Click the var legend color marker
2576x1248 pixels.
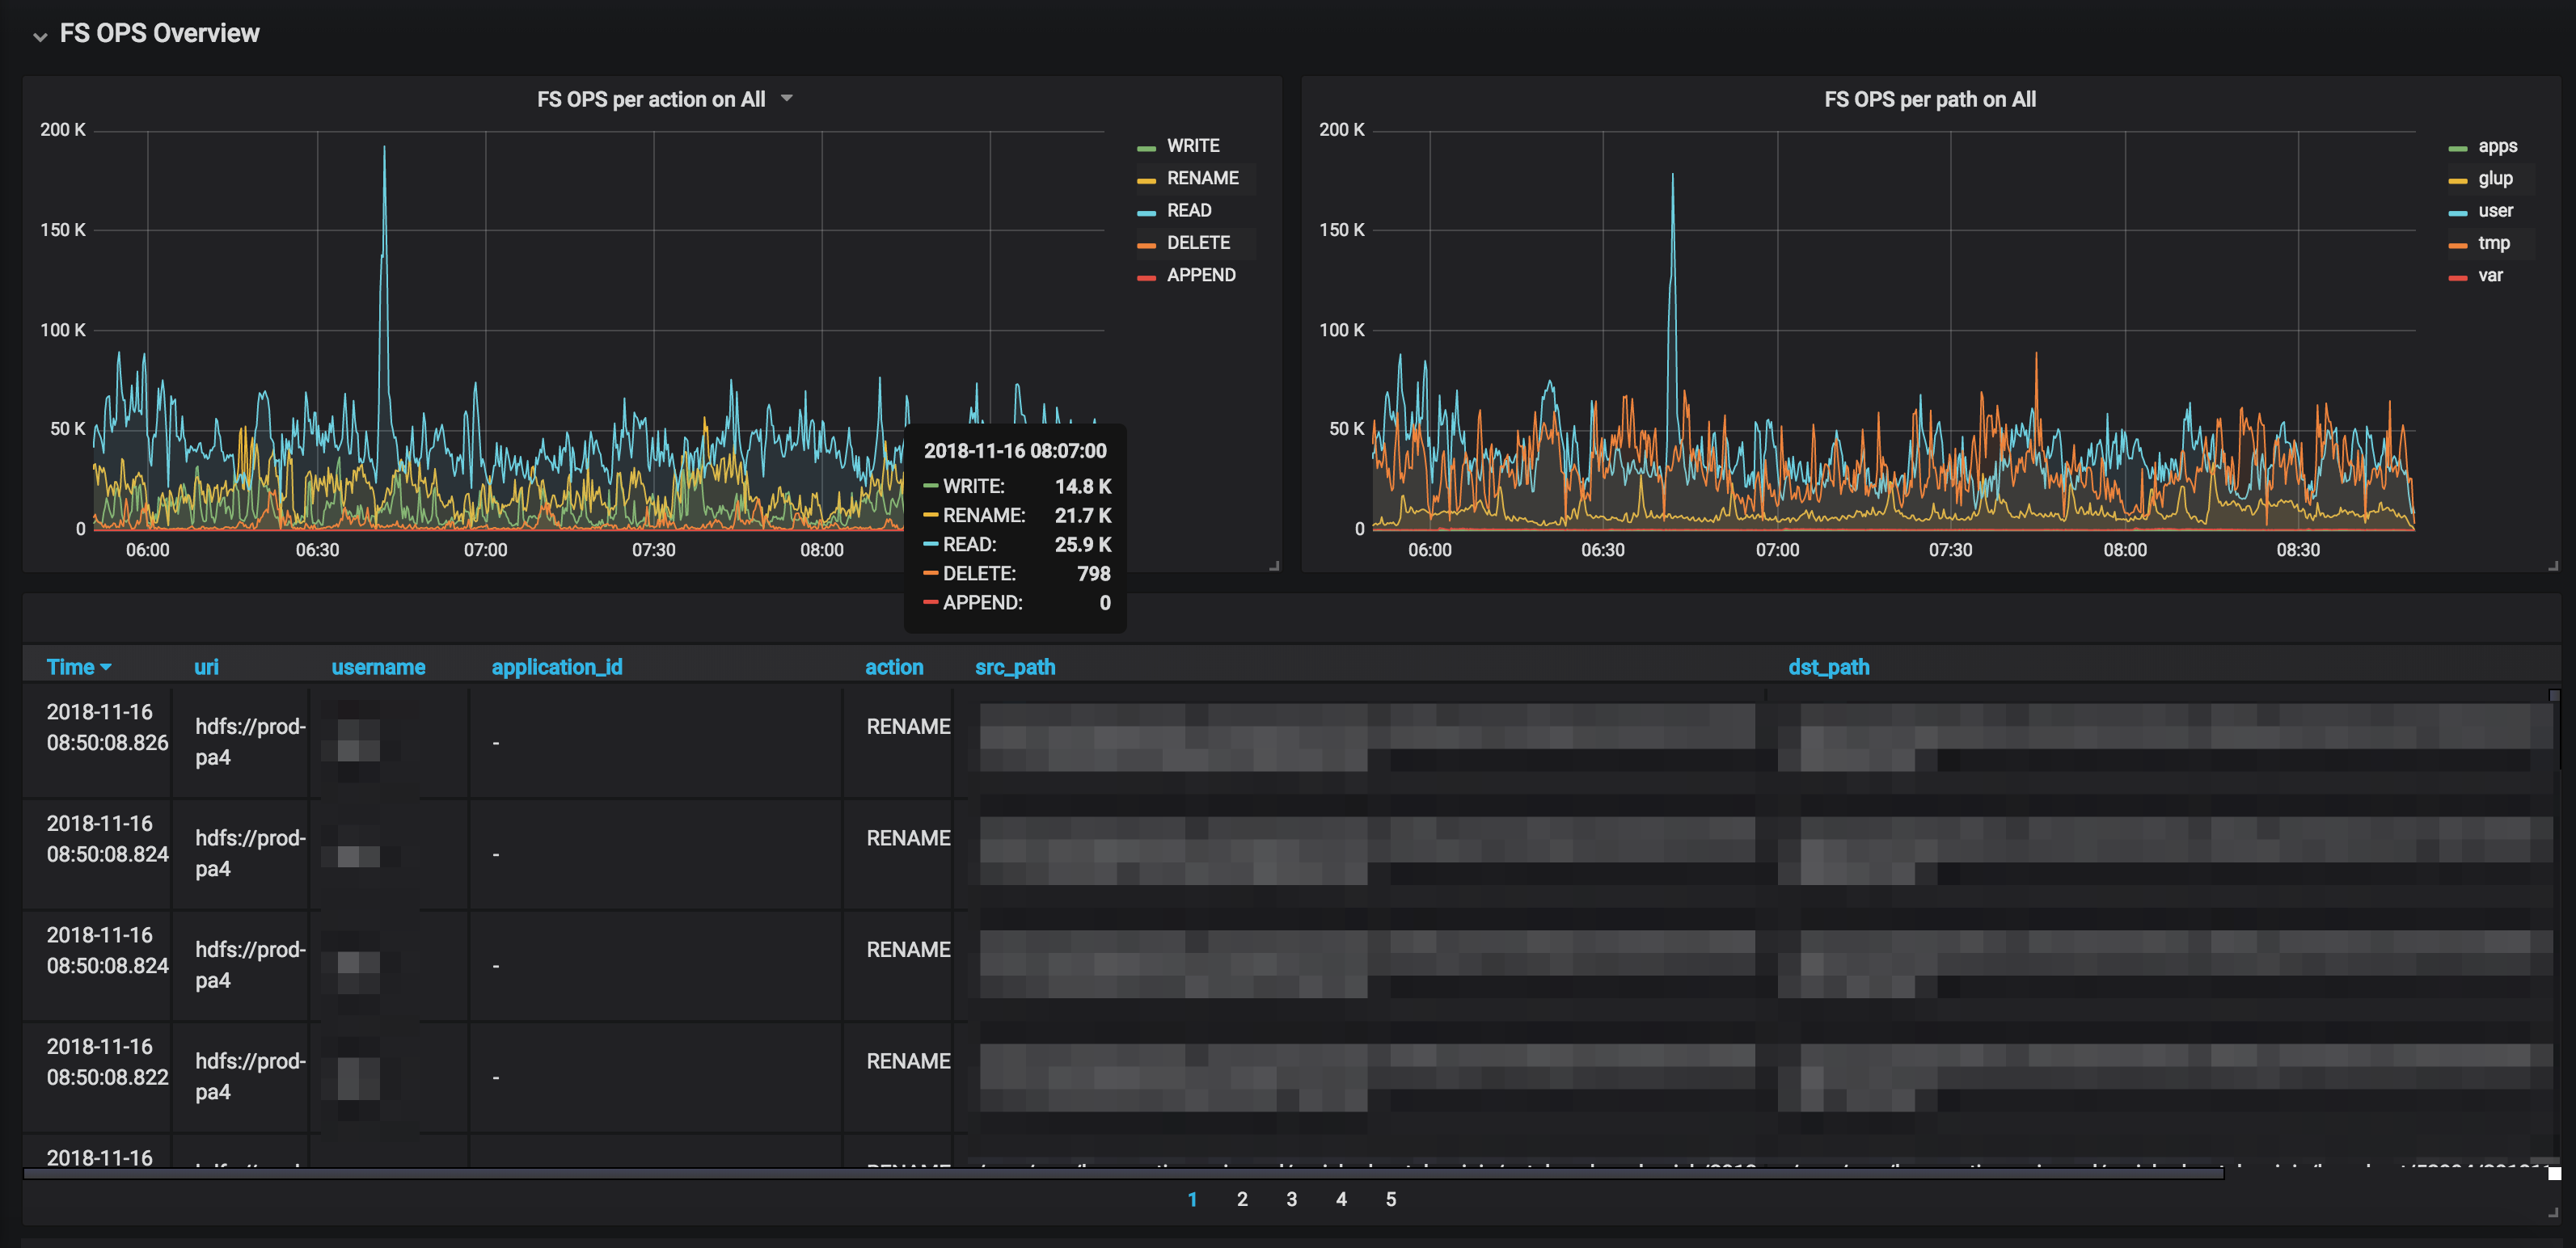[x=2457, y=277]
